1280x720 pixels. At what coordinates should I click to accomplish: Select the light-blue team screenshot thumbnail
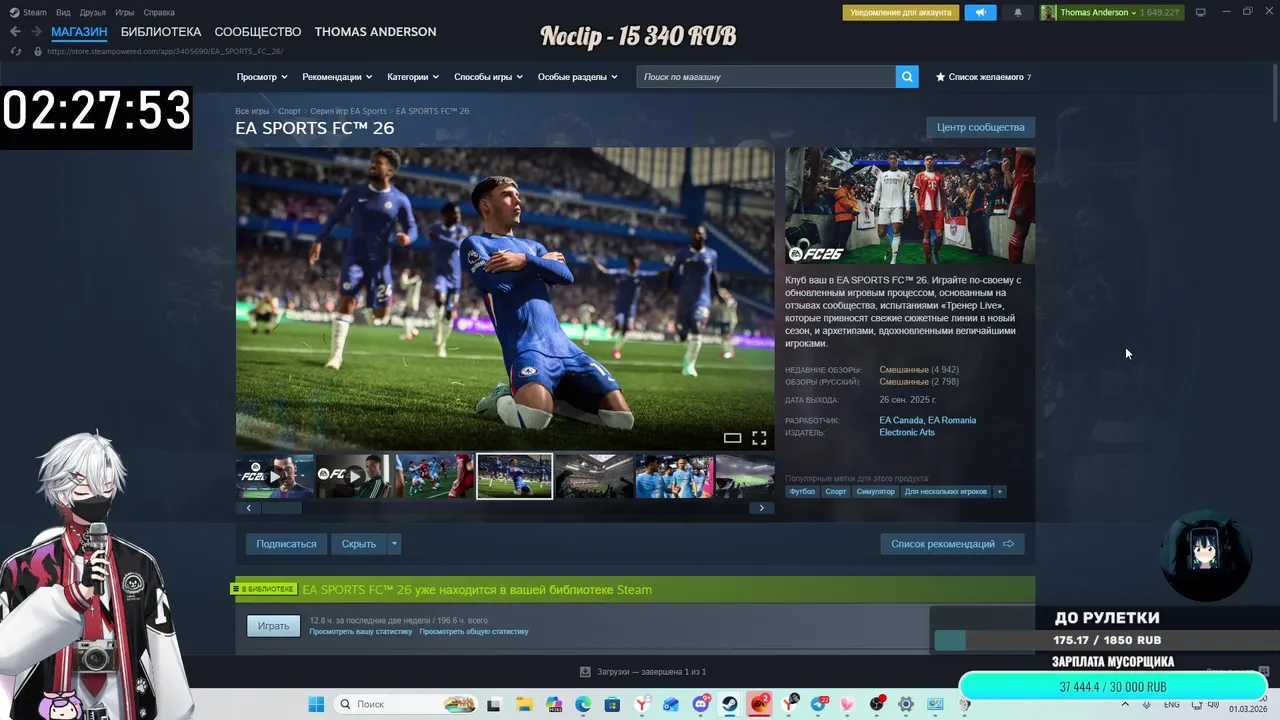point(675,476)
